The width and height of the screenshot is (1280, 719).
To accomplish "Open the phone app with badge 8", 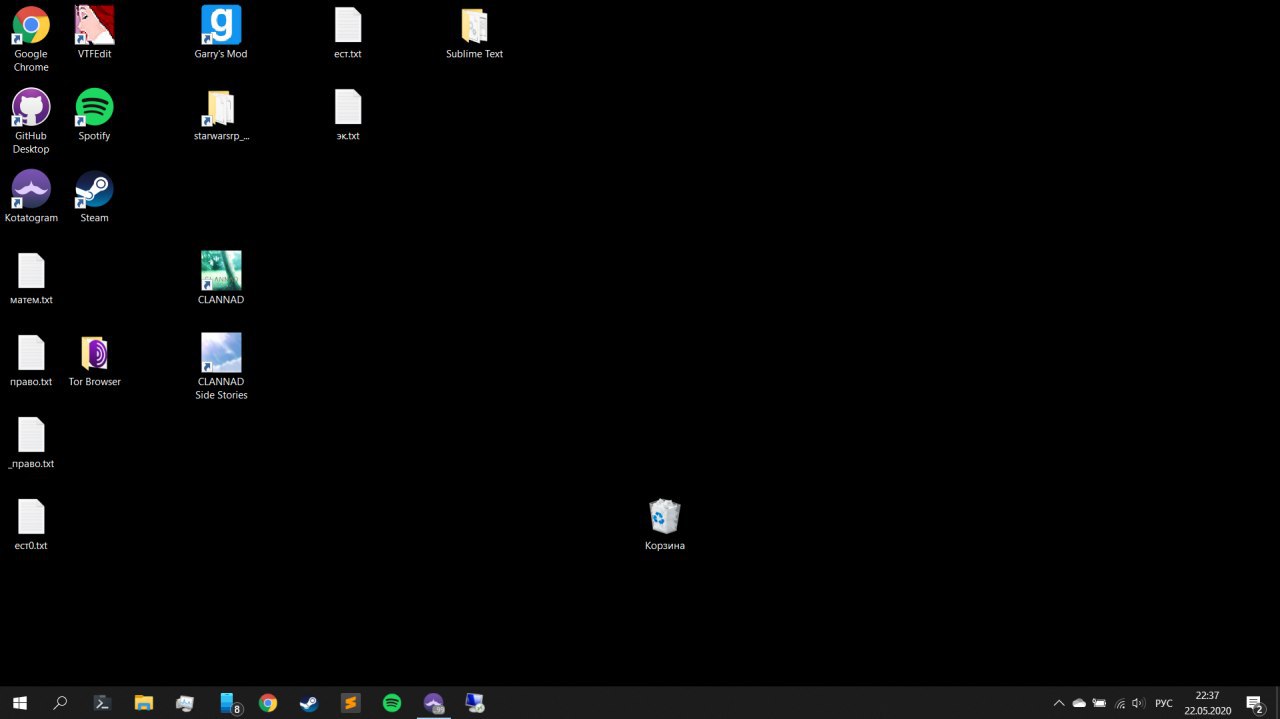I will pos(229,703).
